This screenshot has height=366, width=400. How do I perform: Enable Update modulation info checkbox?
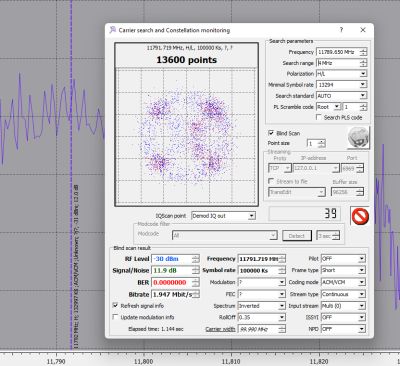[x=116, y=317]
